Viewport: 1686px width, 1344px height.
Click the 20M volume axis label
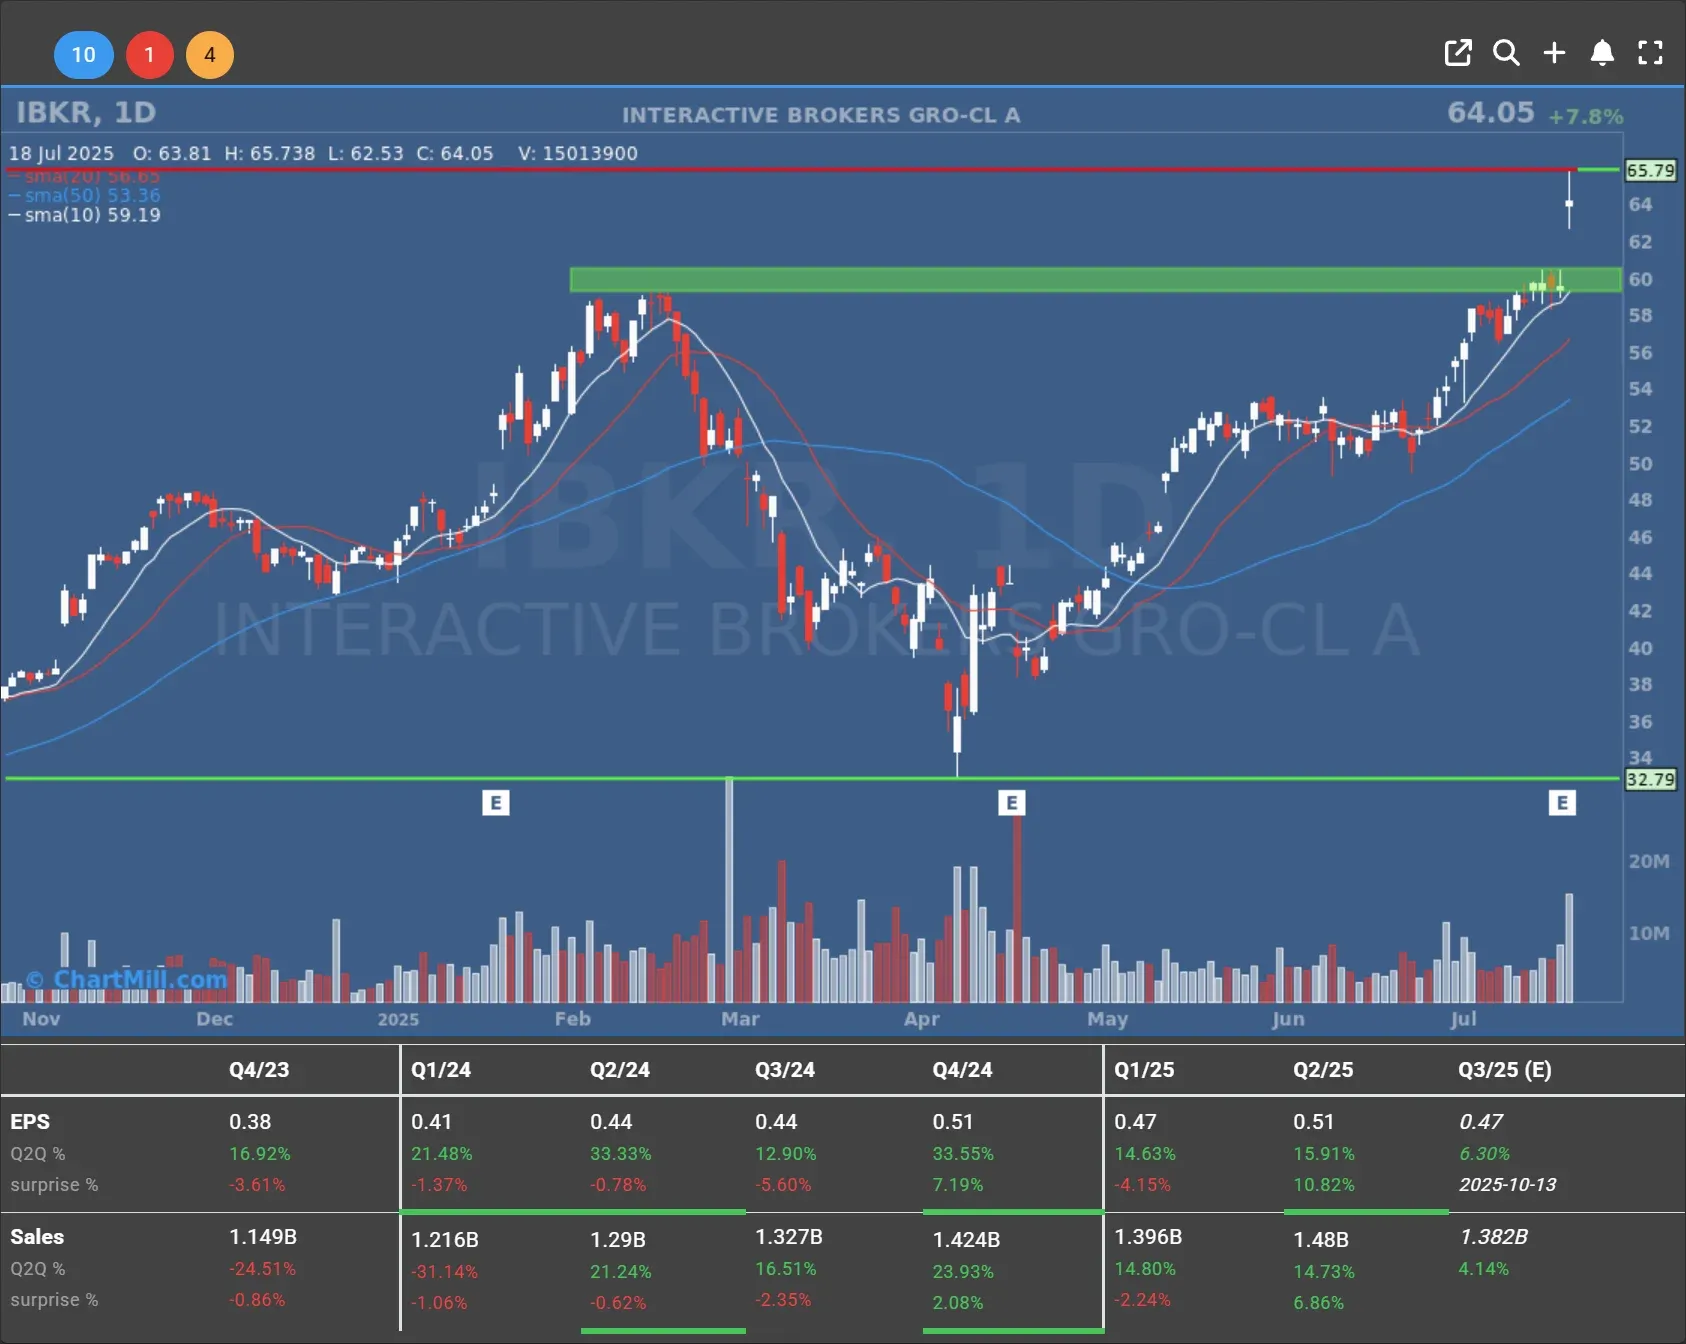pos(1649,861)
